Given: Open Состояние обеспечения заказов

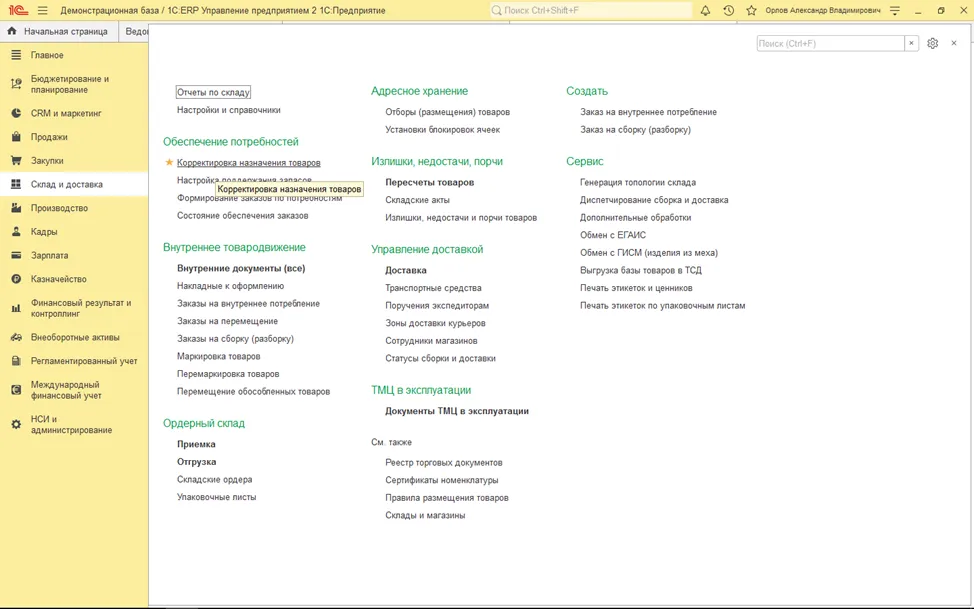Looking at the screenshot, I should (242, 216).
